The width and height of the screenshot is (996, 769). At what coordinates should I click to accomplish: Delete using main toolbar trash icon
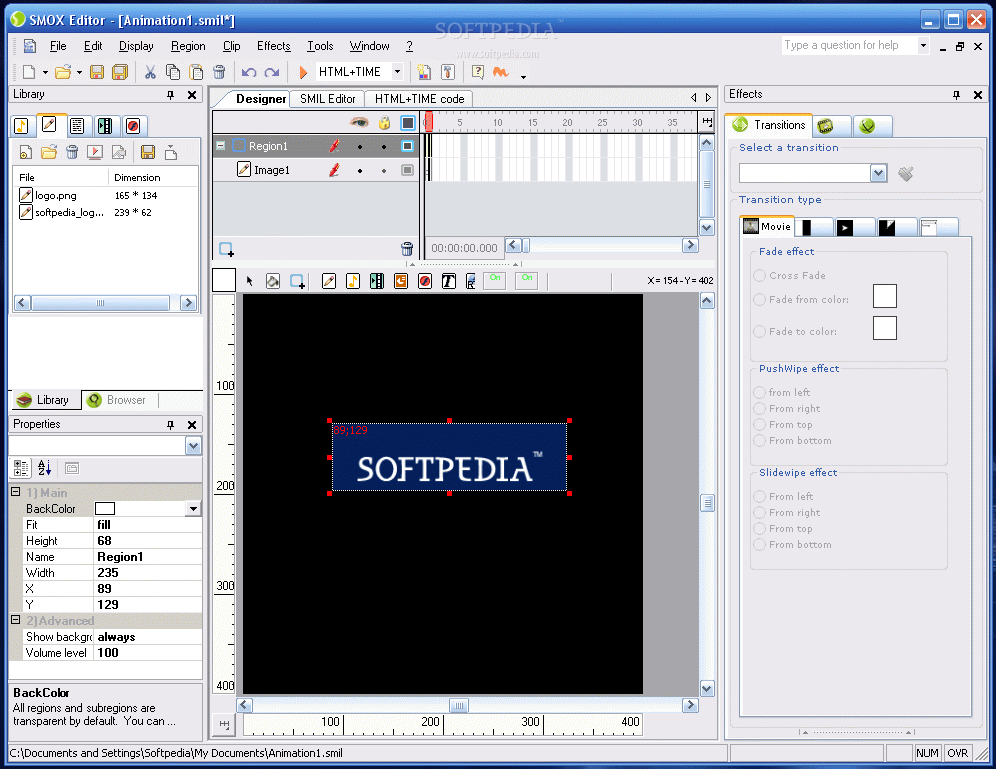pyautogui.click(x=219, y=72)
